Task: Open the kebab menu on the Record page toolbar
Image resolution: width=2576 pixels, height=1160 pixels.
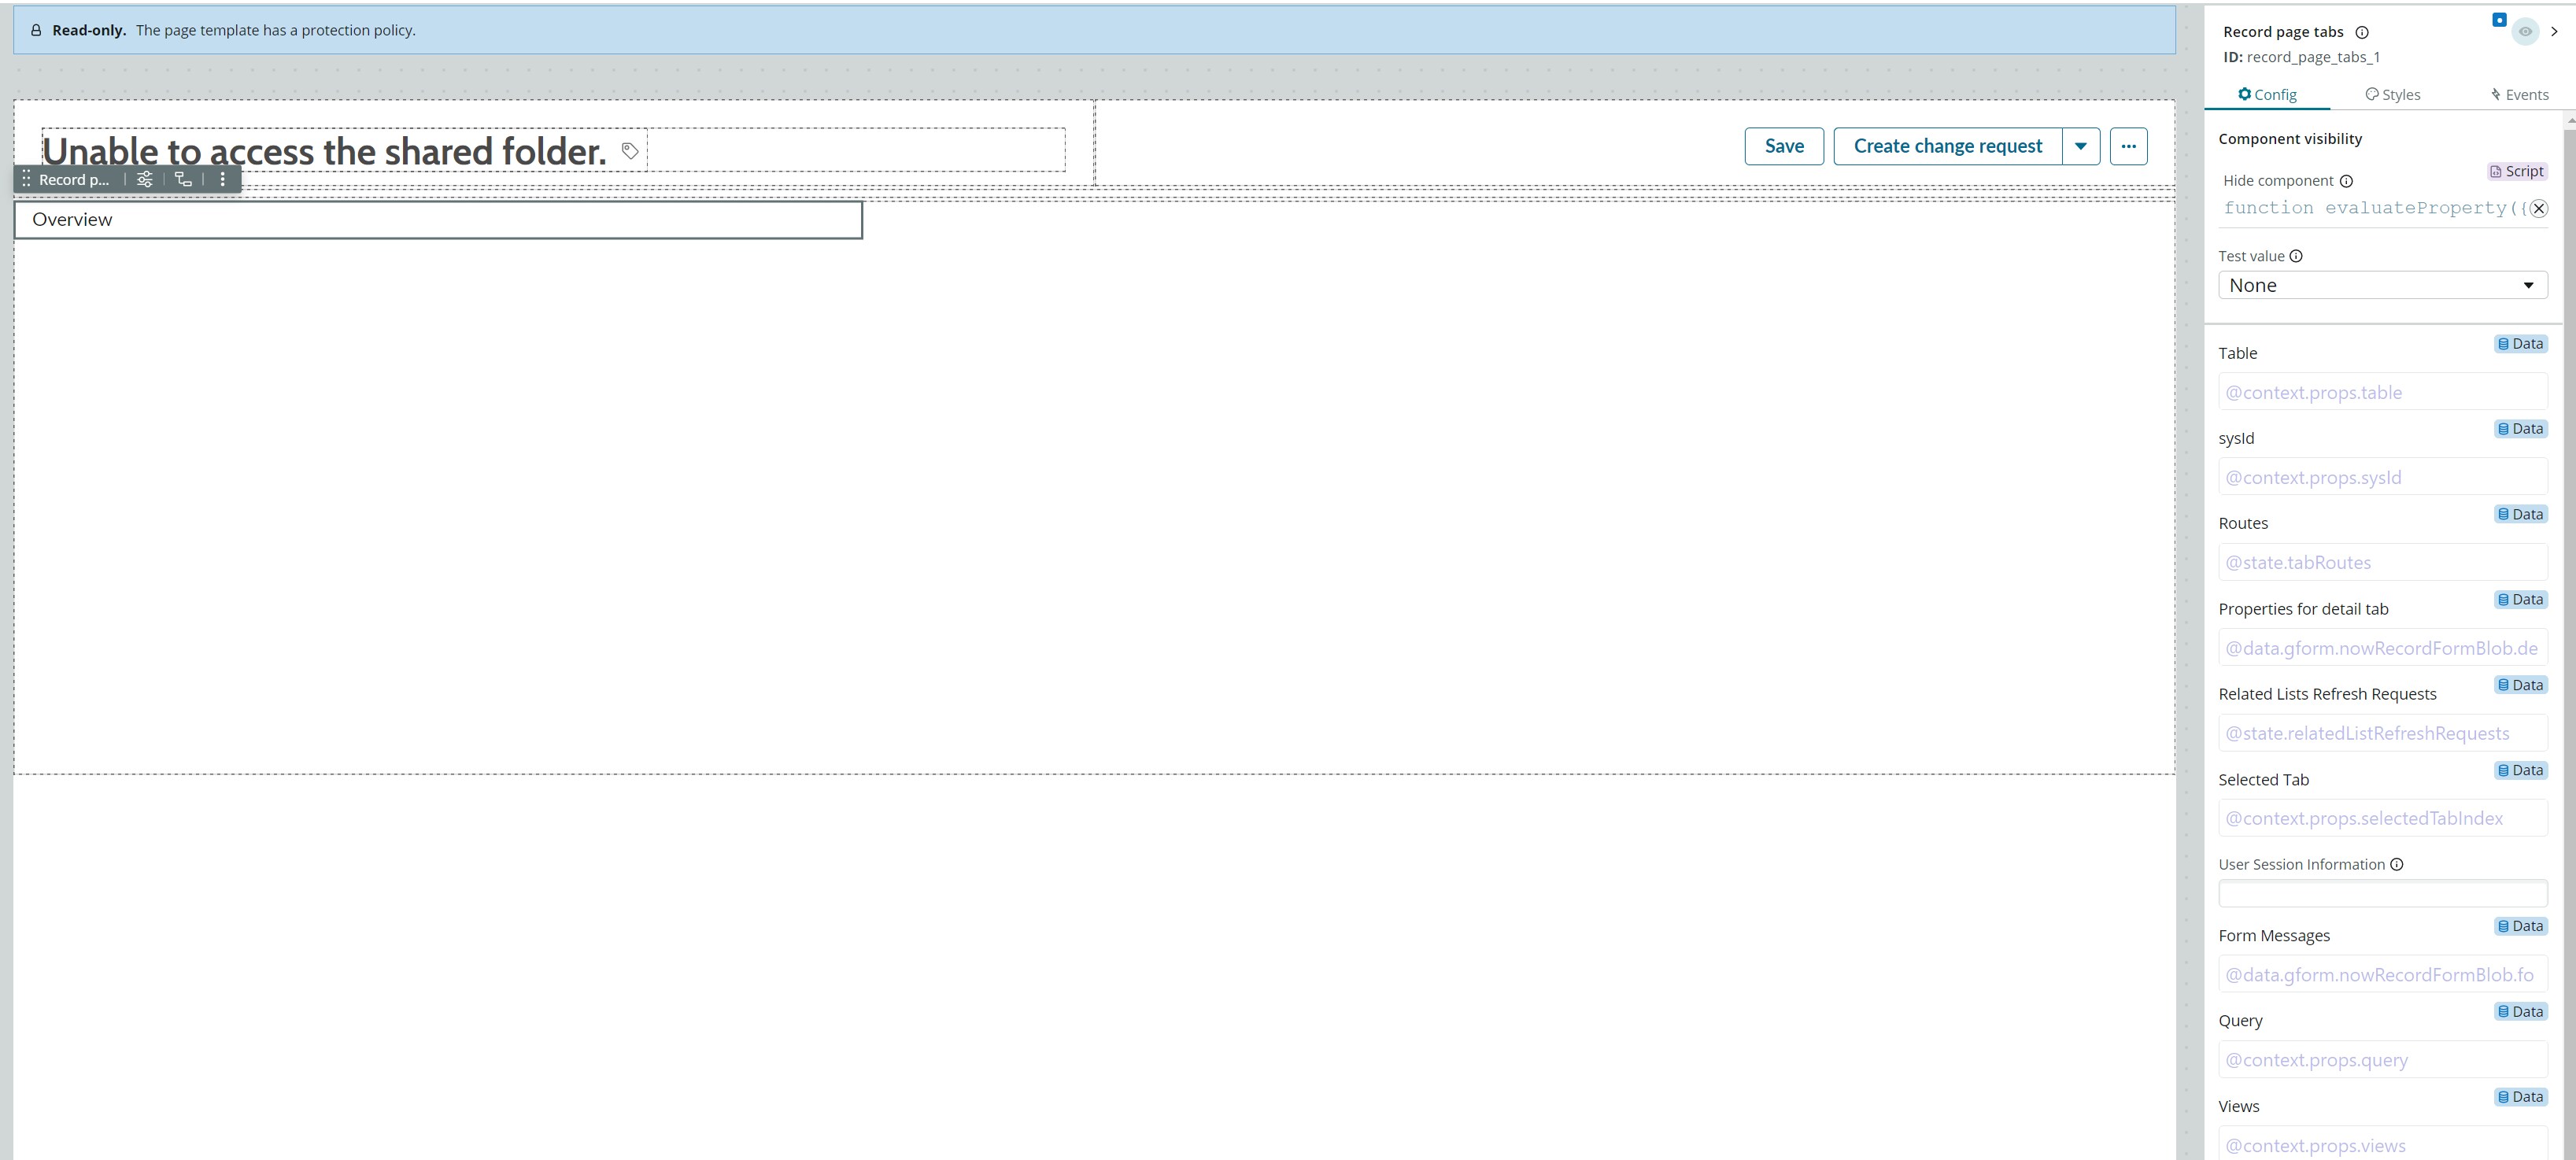Action: [x=222, y=179]
